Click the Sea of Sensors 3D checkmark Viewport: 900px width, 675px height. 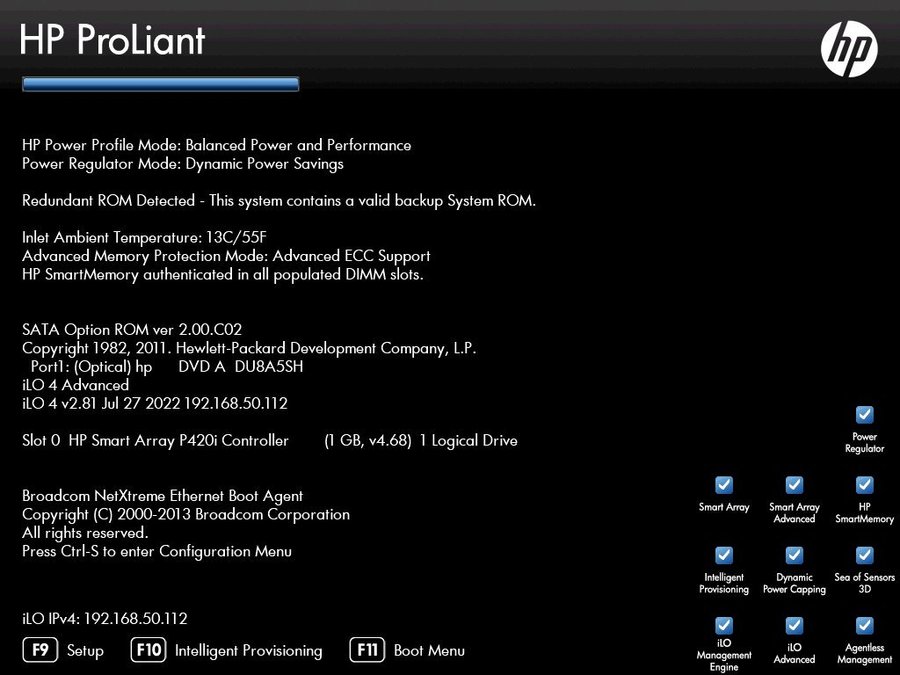pyautogui.click(x=864, y=555)
